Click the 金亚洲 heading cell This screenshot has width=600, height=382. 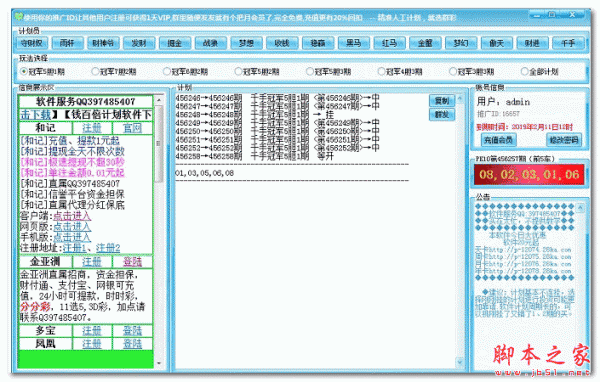click(46, 262)
